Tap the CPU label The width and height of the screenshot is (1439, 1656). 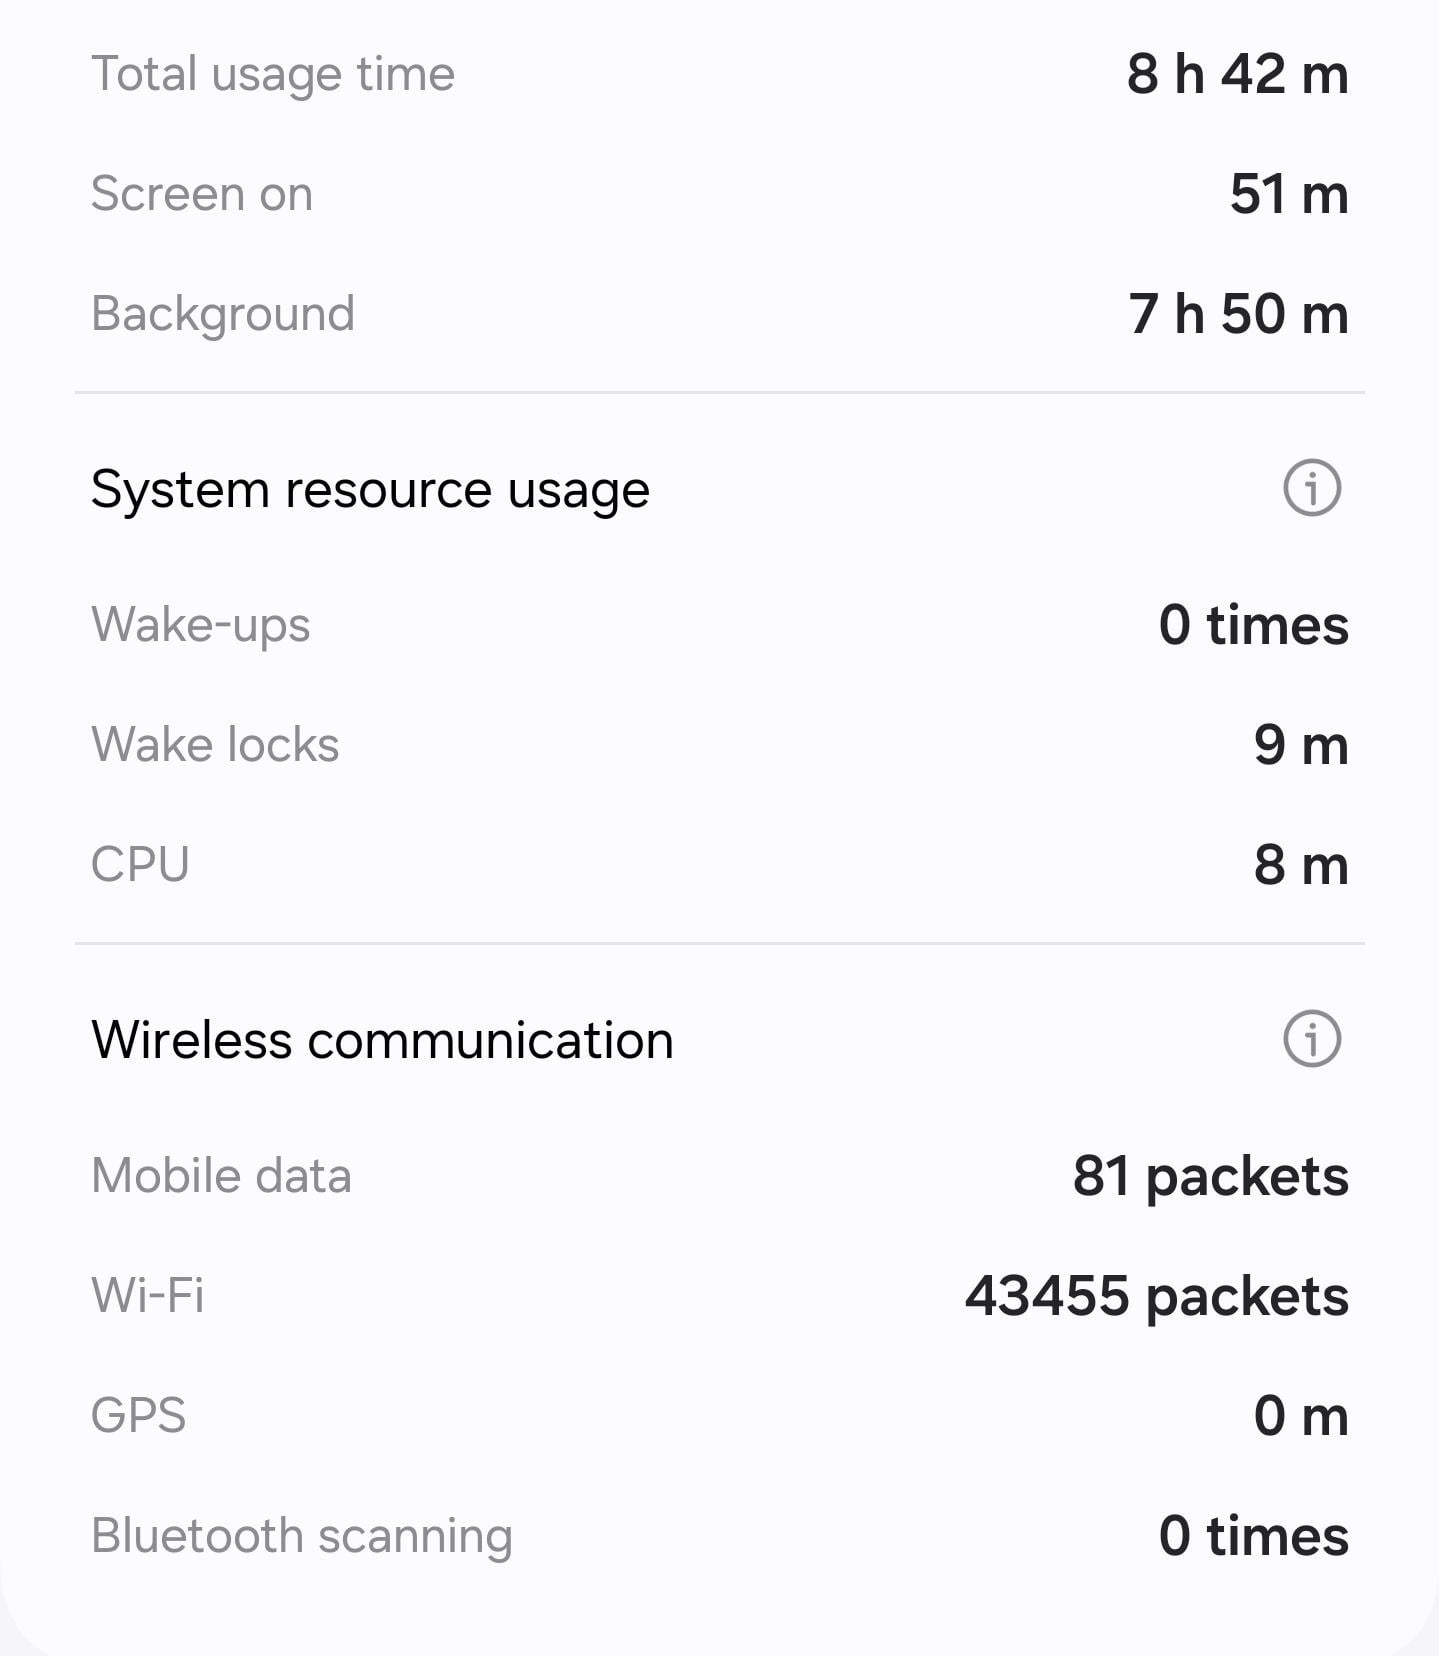(140, 865)
